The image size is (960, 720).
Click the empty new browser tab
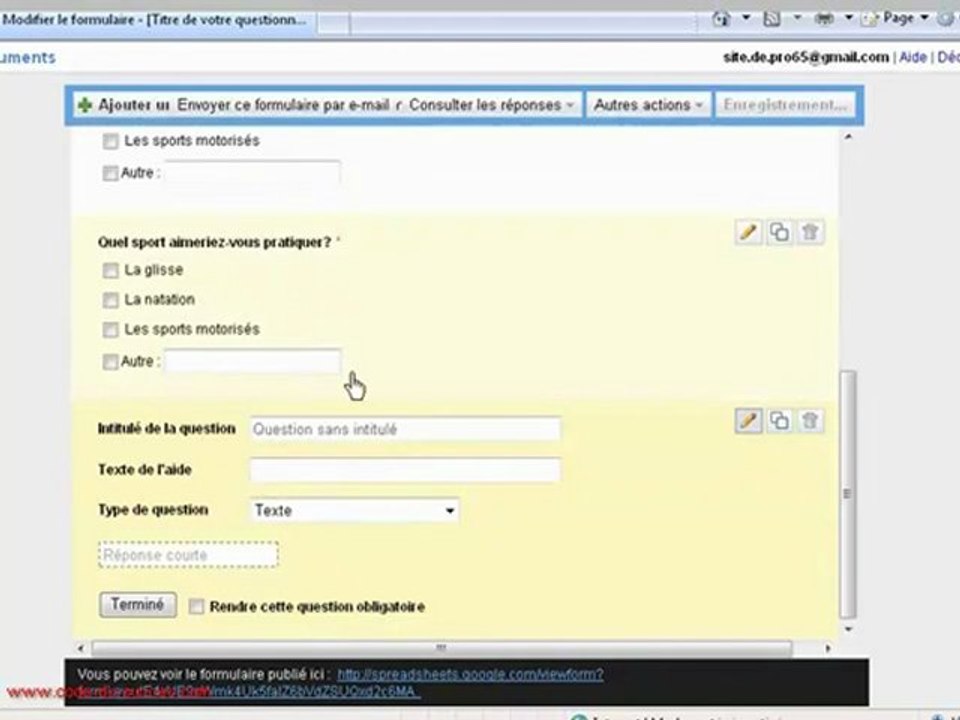coord(333,23)
